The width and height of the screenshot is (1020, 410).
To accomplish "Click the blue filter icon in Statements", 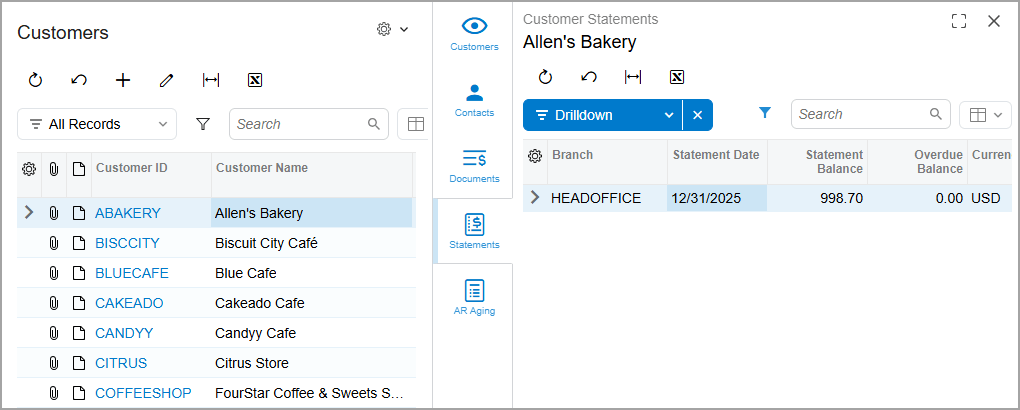I will (765, 114).
